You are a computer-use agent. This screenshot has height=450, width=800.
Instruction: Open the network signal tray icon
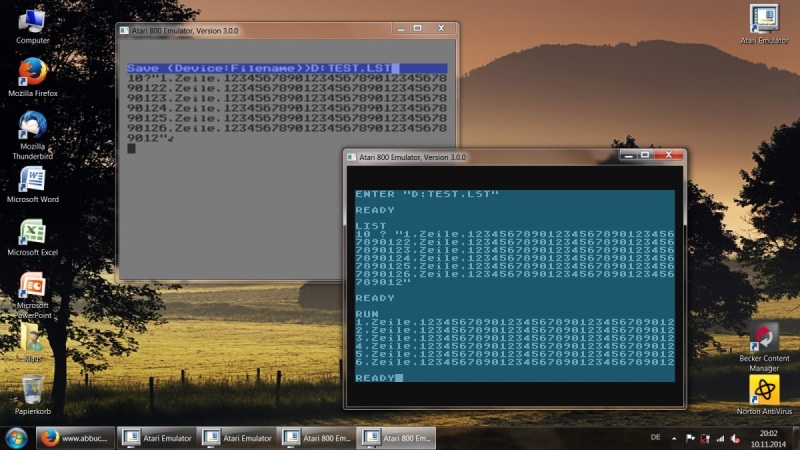pos(720,438)
